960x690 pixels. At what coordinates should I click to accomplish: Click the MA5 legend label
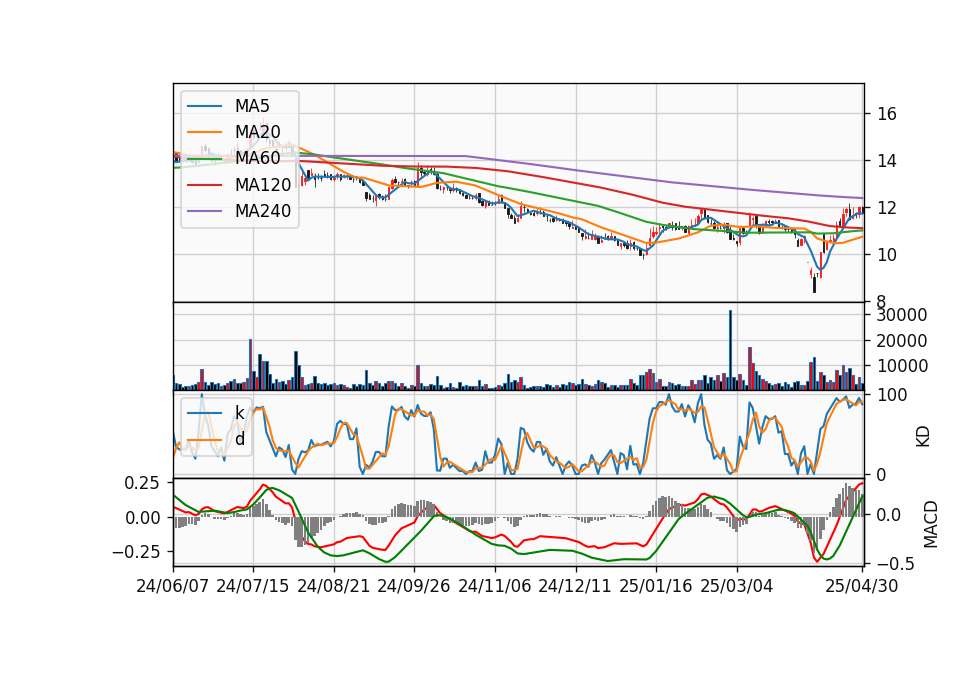[252, 106]
